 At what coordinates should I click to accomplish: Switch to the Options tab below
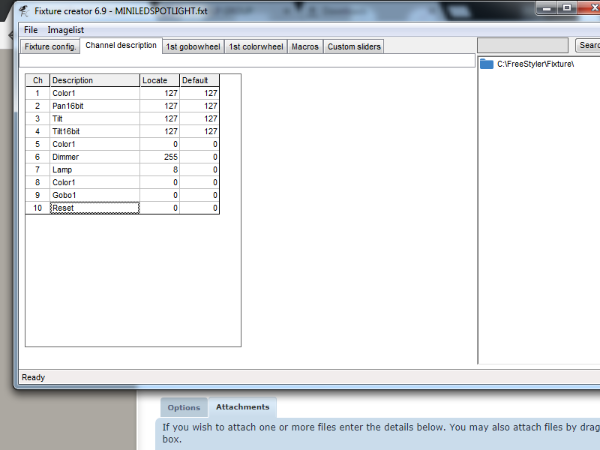pyautogui.click(x=184, y=407)
